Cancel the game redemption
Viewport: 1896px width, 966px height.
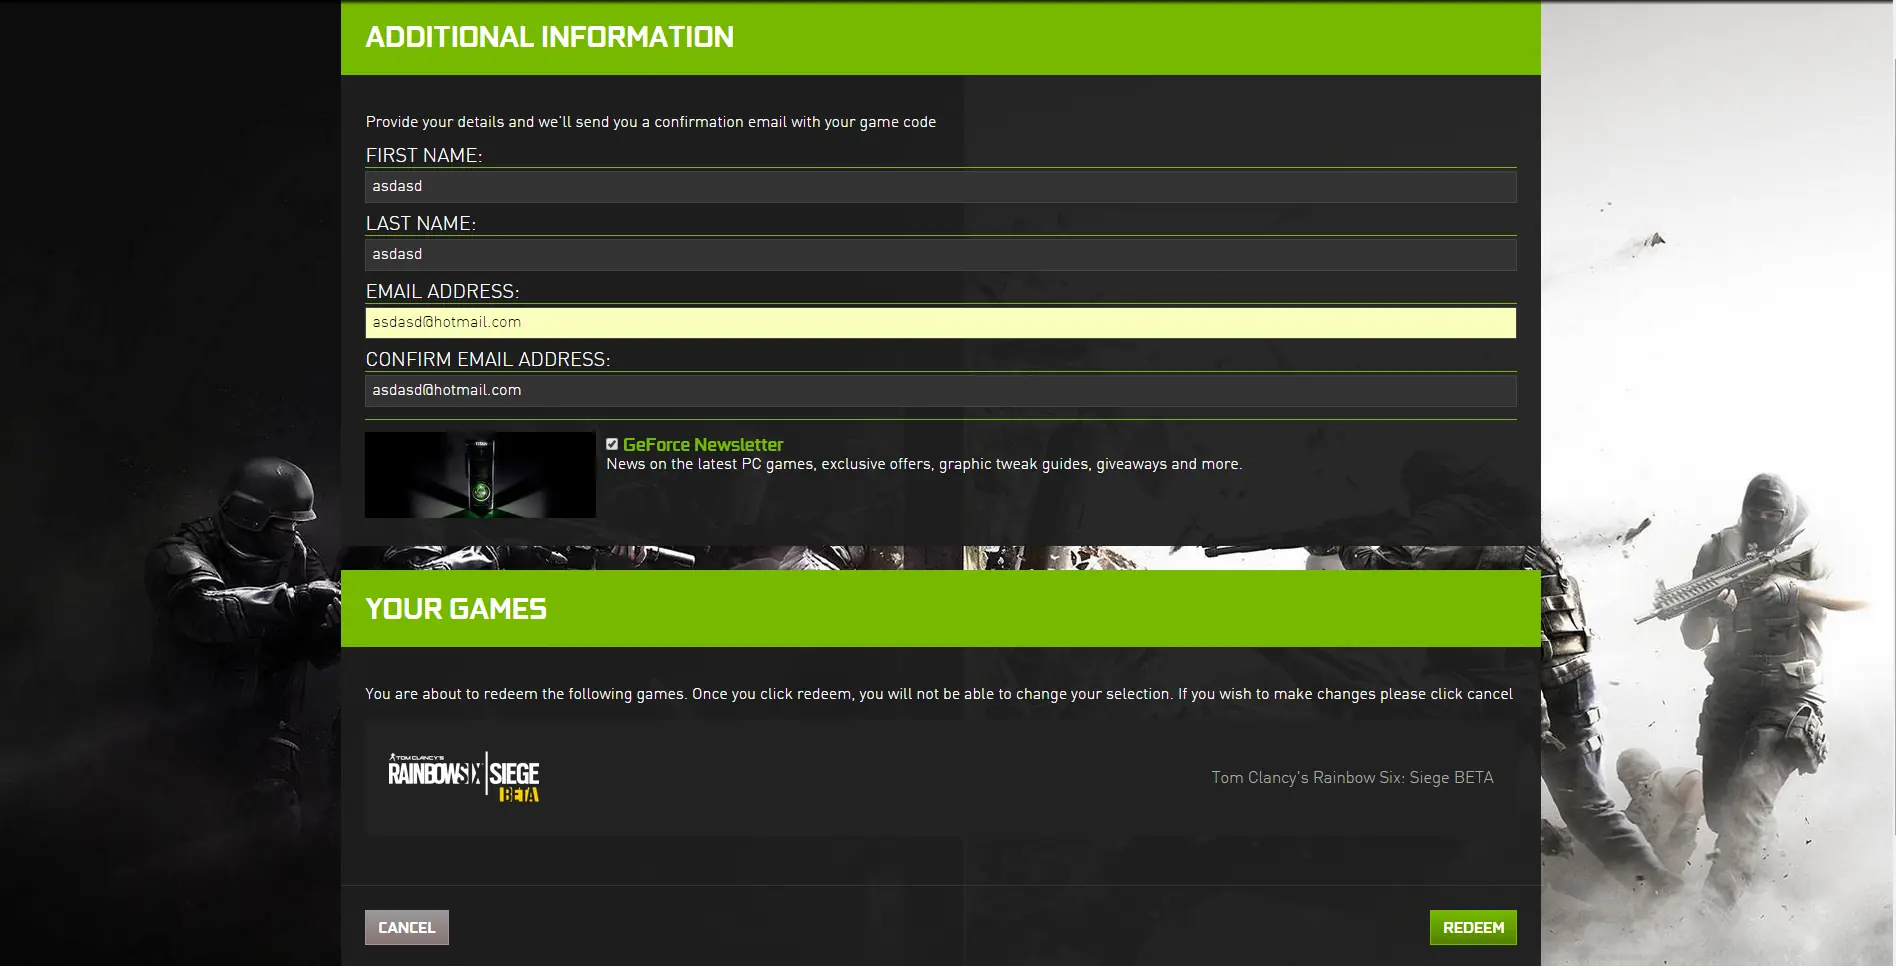(407, 928)
